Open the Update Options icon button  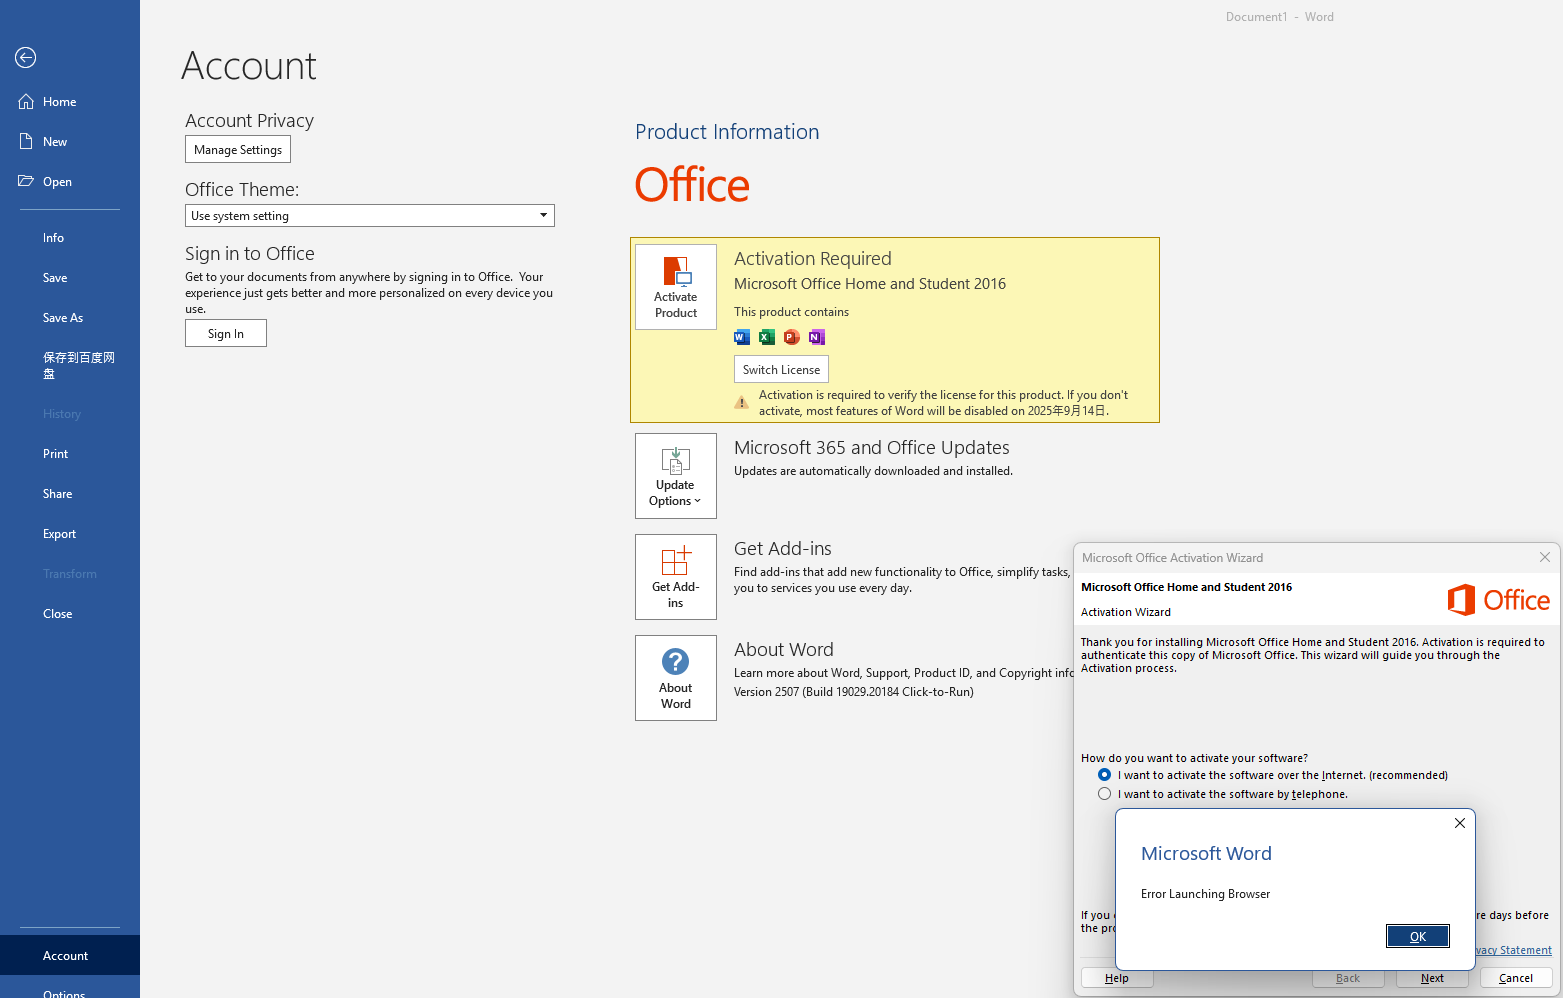coord(676,476)
